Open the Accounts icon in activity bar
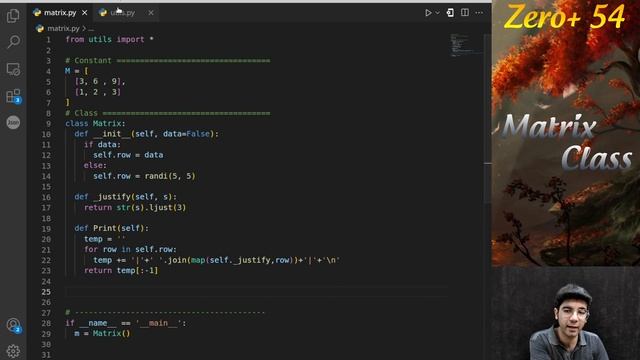Image resolution: width=640 pixels, height=360 pixels. pos(13,325)
